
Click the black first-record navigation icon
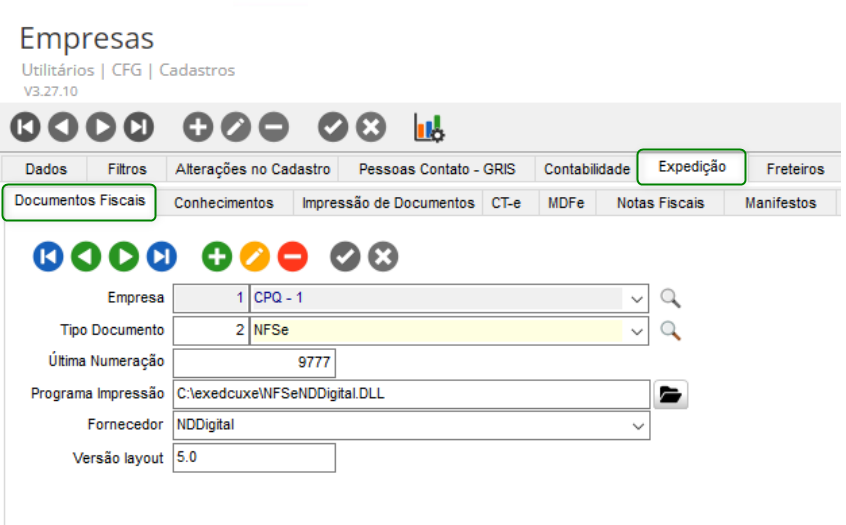[x=26, y=127]
